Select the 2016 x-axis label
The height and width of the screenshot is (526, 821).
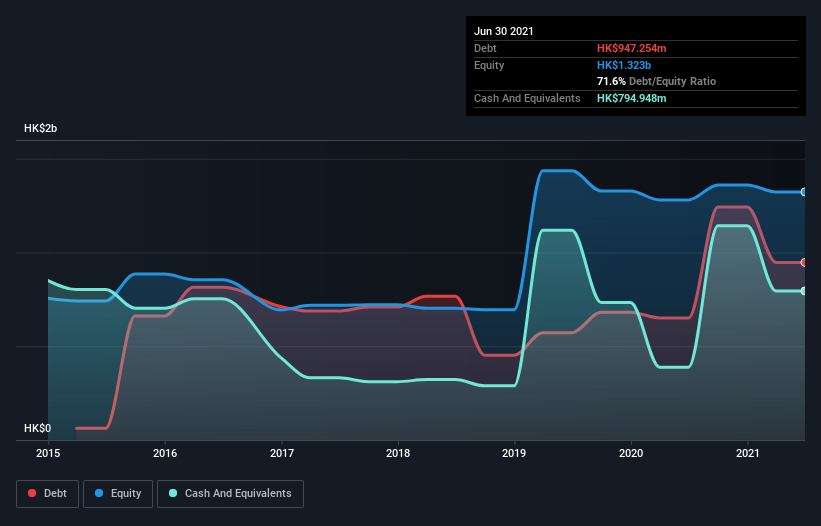[165, 453]
